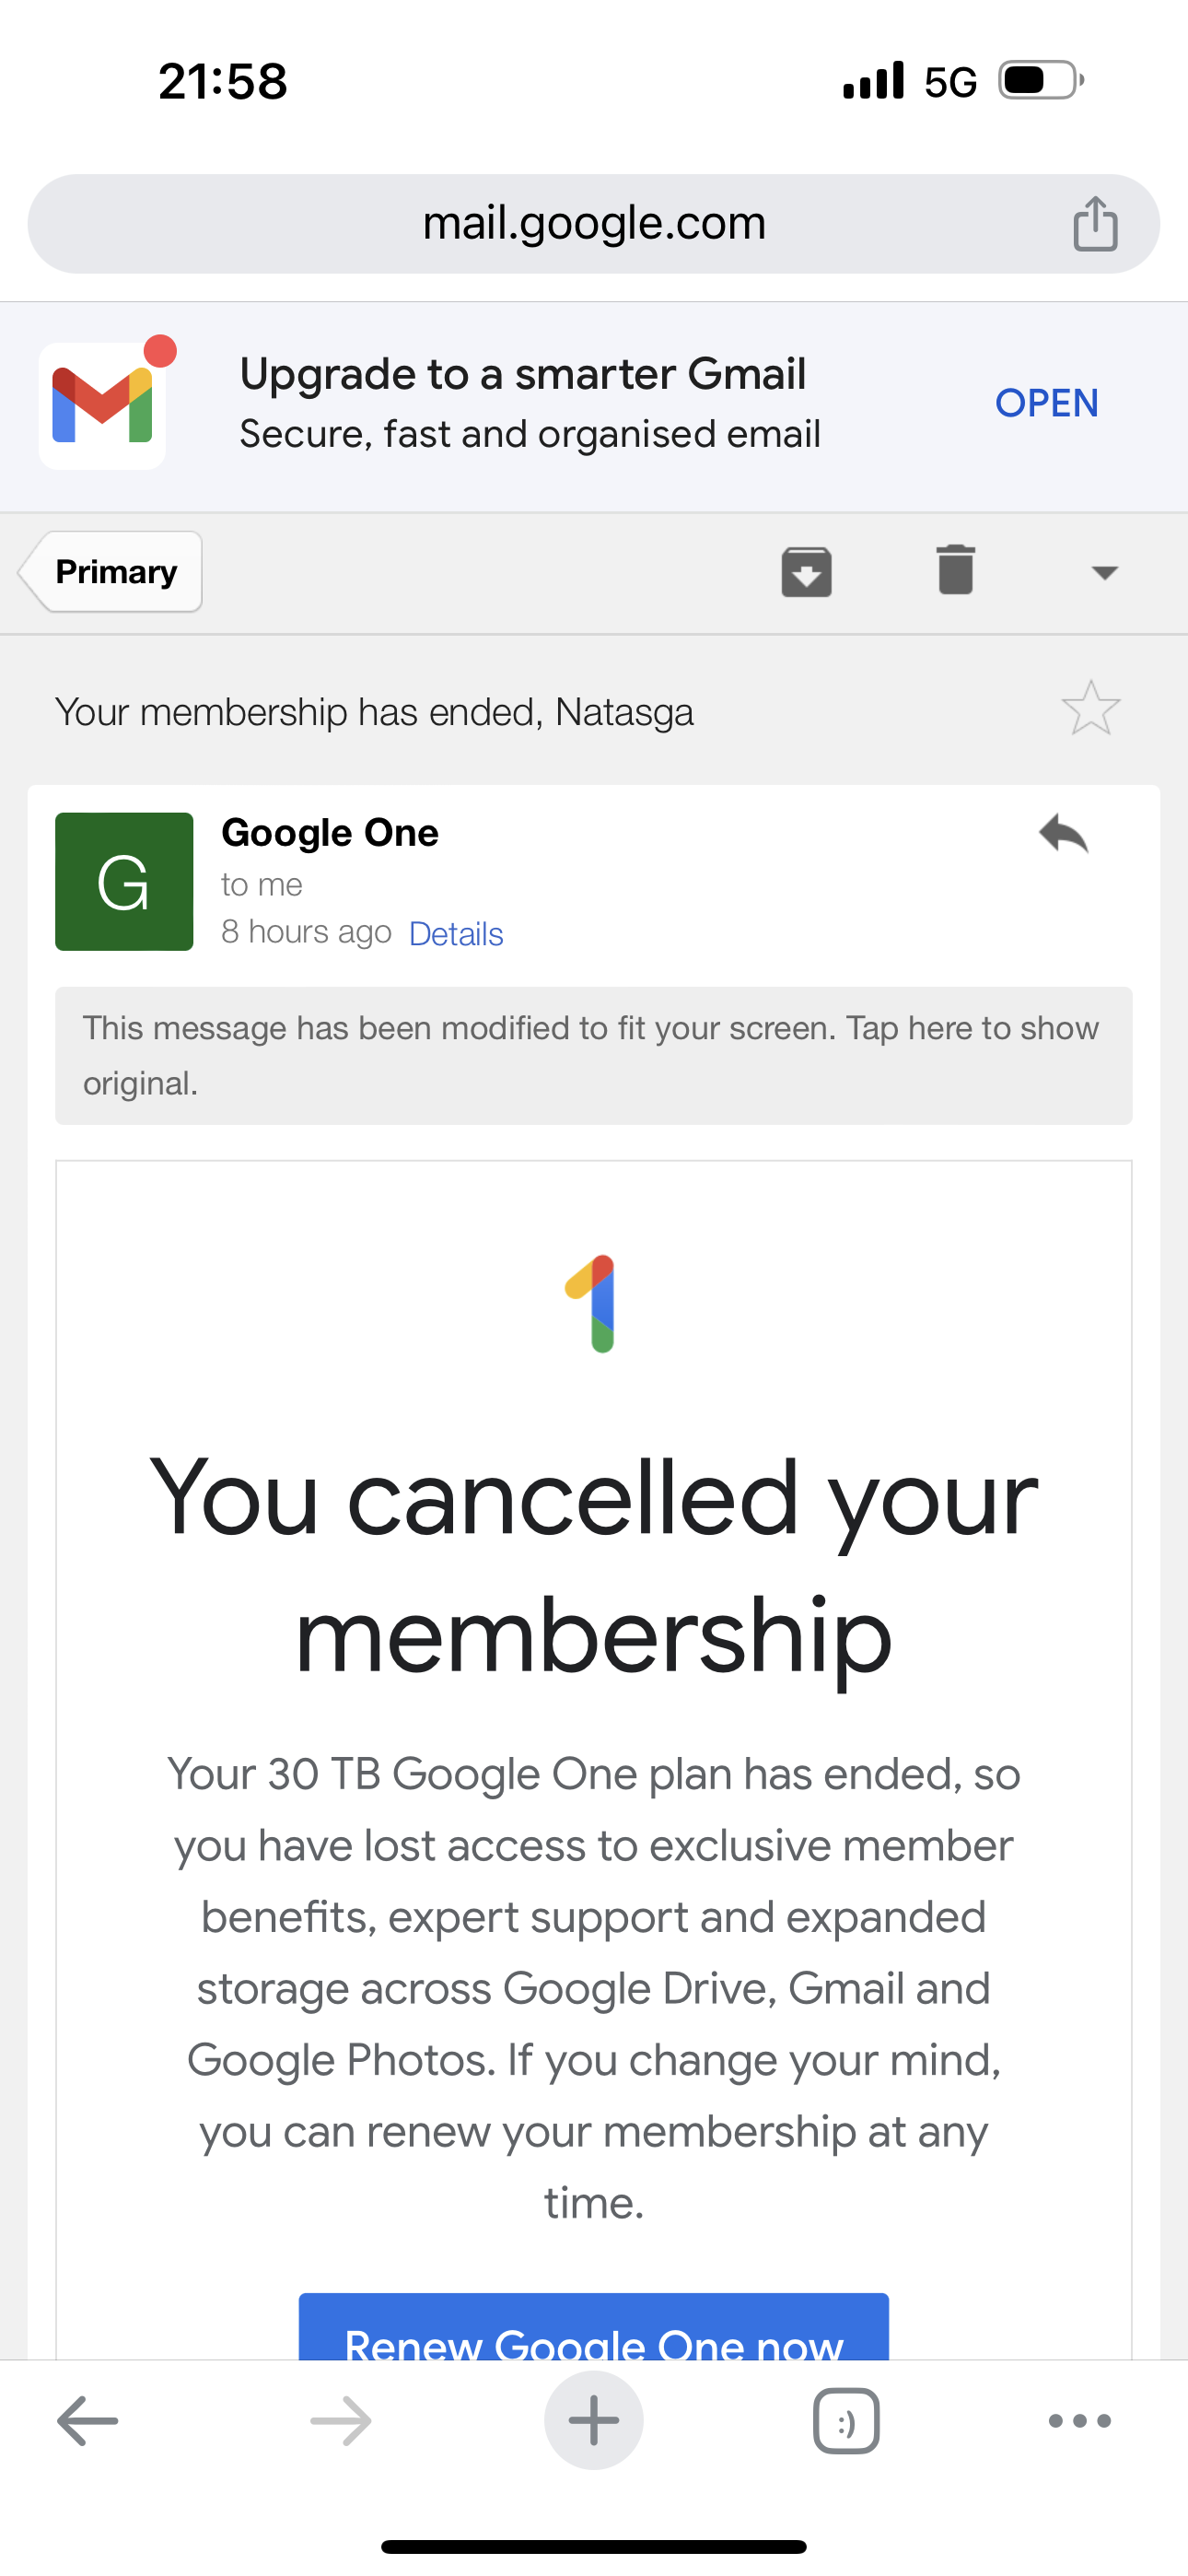The image size is (1188, 2576).
Task: Archive this email message
Action: pos(806,572)
